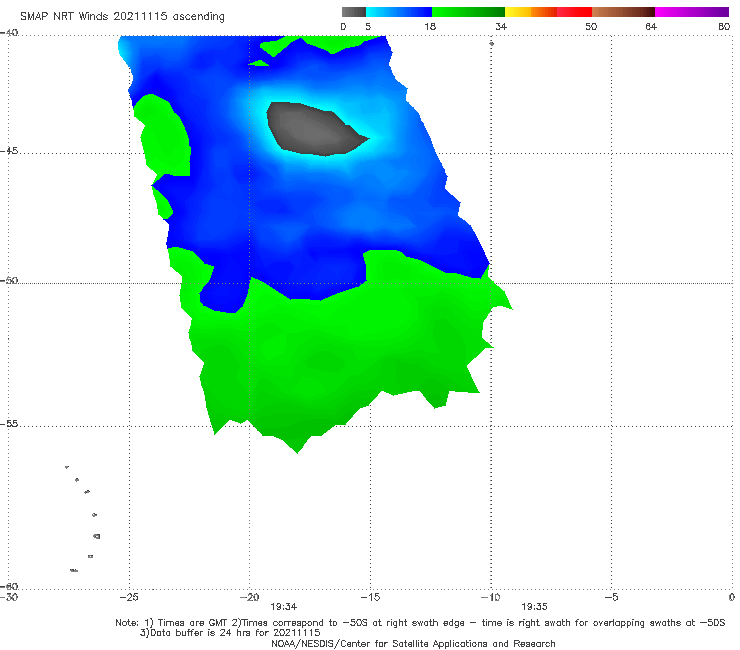Click the gray segment of the color bar

pyautogui.click(x=354, y=12)
